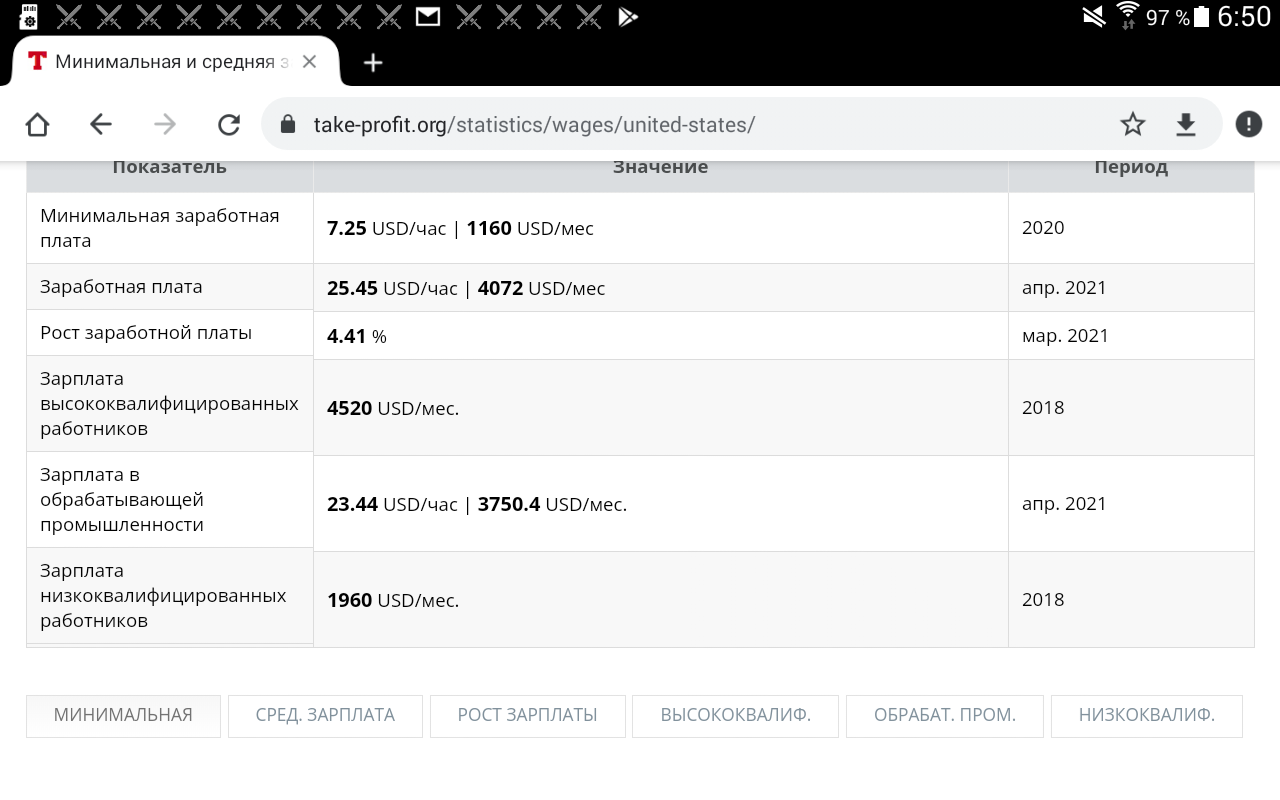Switch to the СРЕД. ЗАРПЛАТА tab
The width and height of the screenshot is (1280, 800).
[x=325, y=715]
